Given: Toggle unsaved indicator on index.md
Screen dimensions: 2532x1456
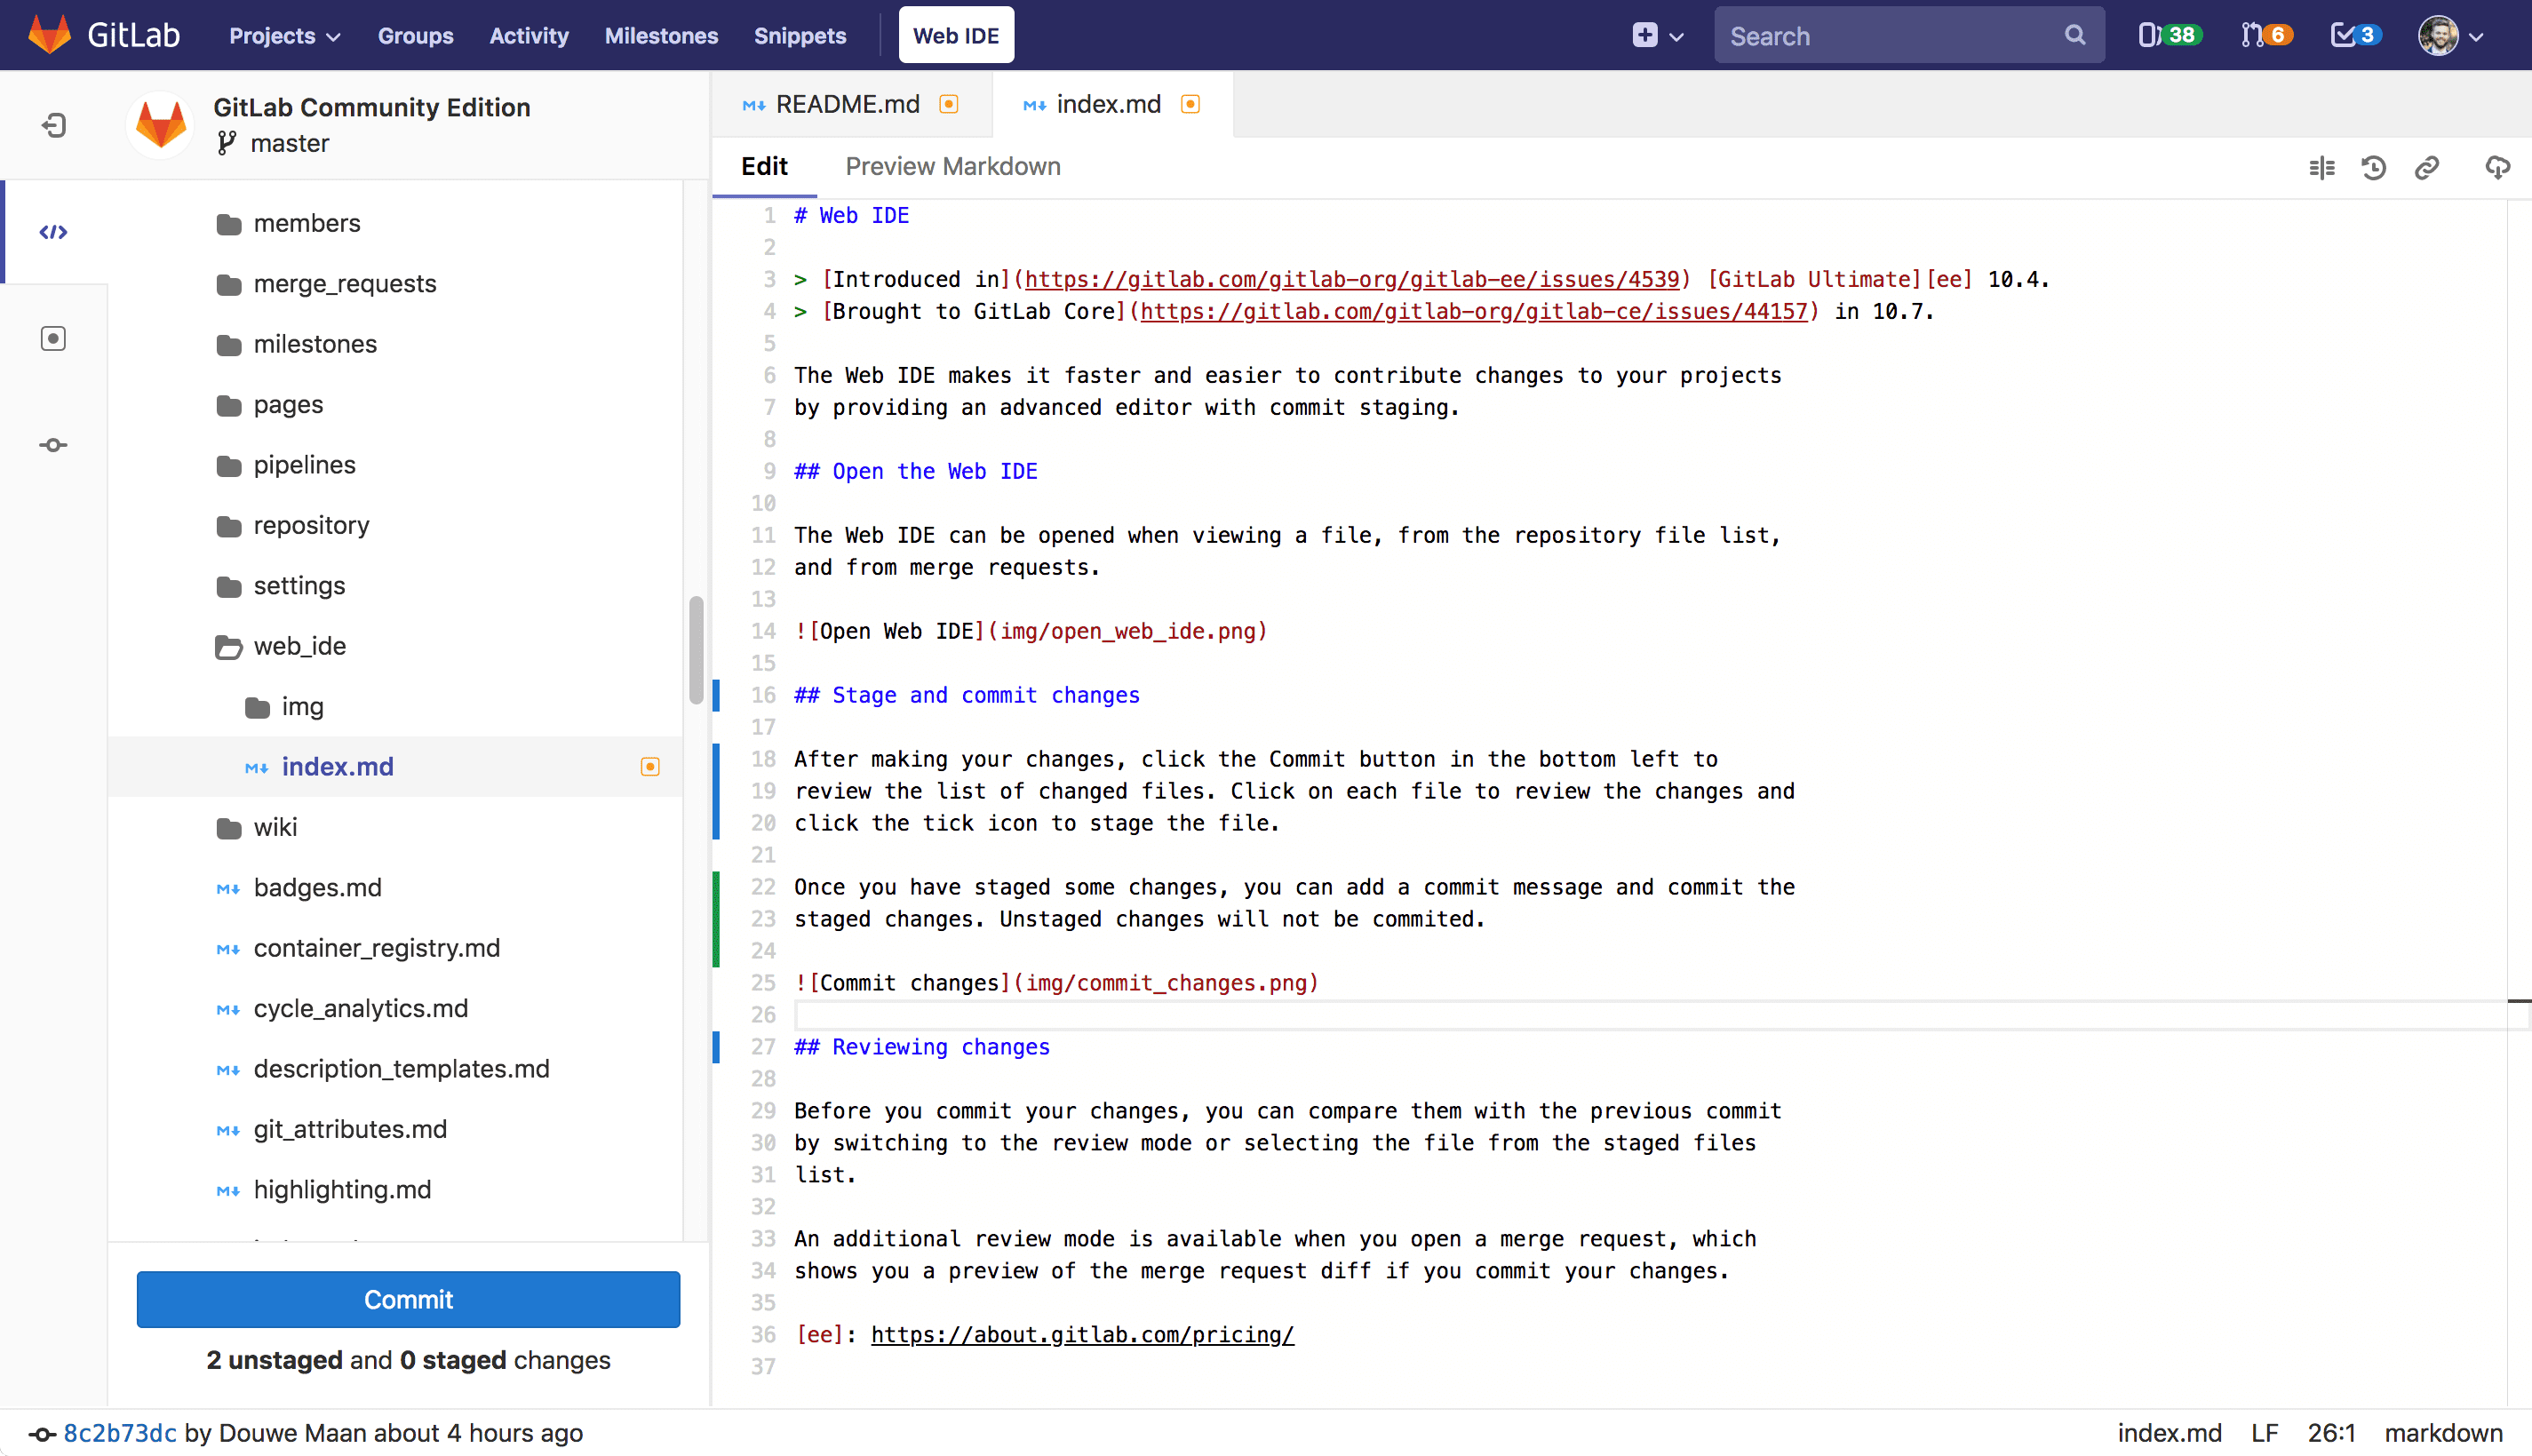Looking at the screenshot, I should pyautogui.click(x=1190, y=103).
